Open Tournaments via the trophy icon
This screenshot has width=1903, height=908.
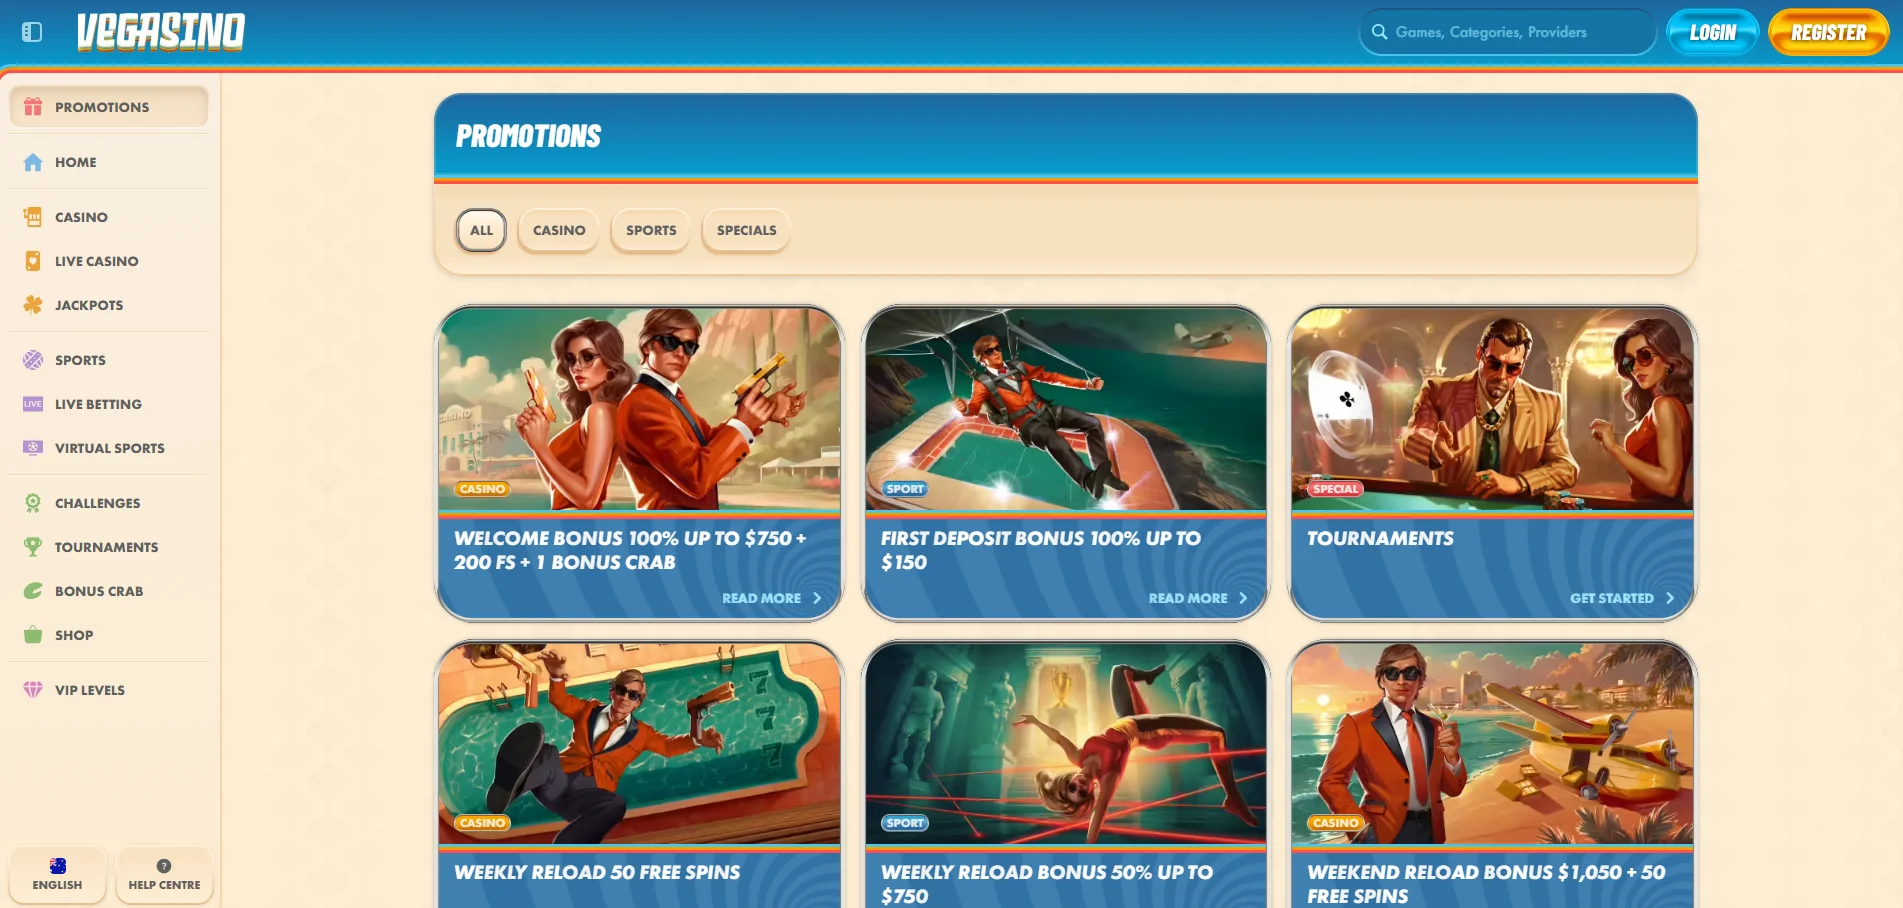(x=33, y=547)
